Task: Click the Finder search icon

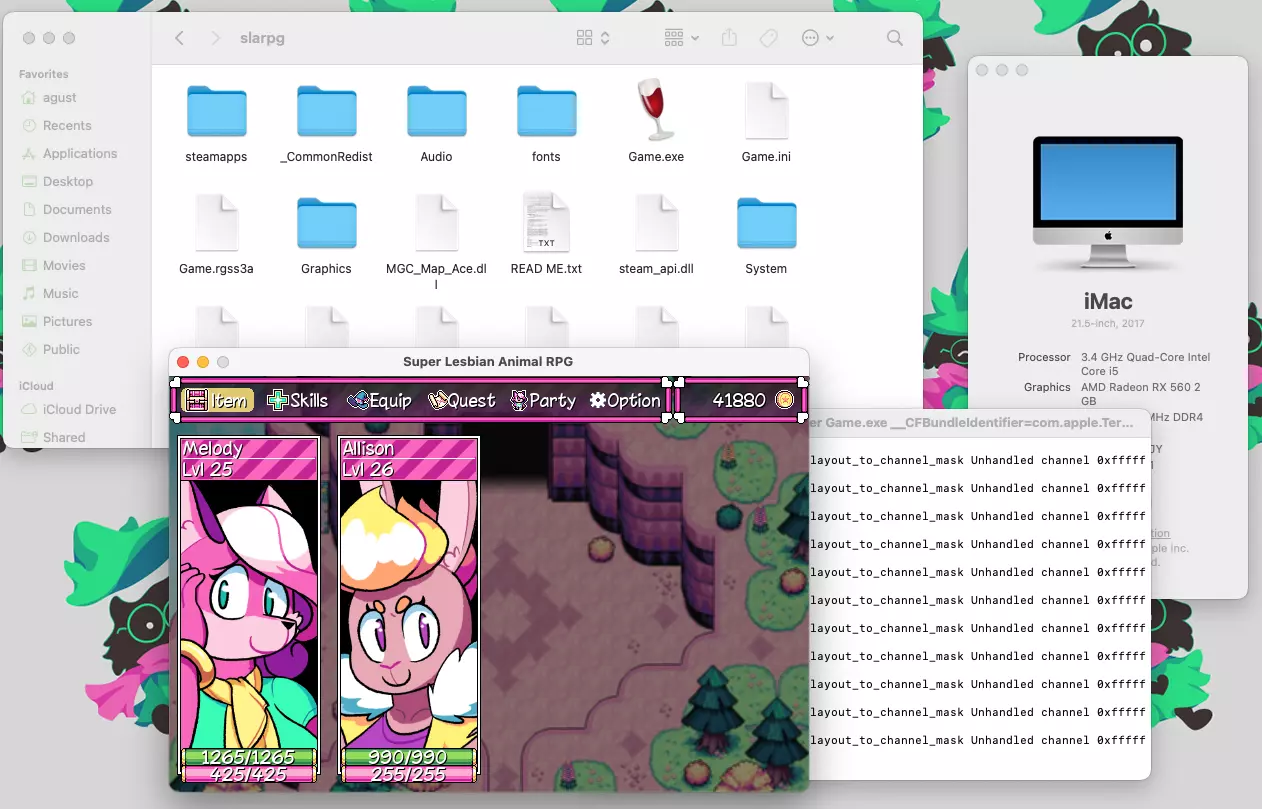Action: coord(895,38)
